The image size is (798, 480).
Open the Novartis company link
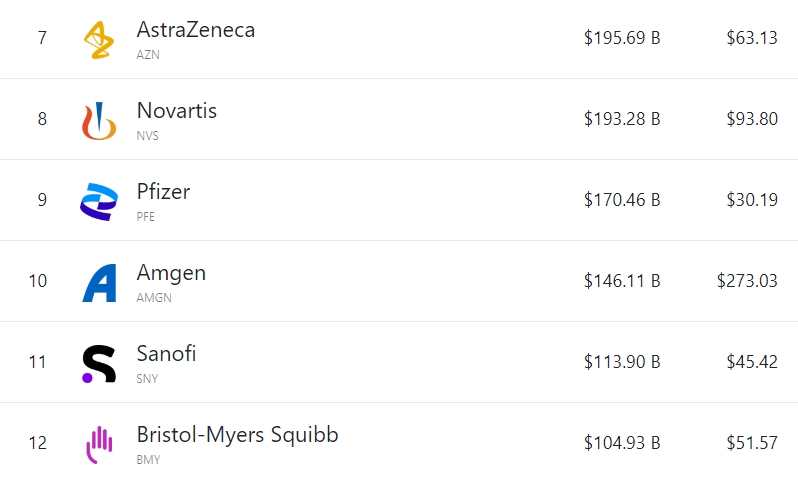pyautogui.click(x=177, y=111)
